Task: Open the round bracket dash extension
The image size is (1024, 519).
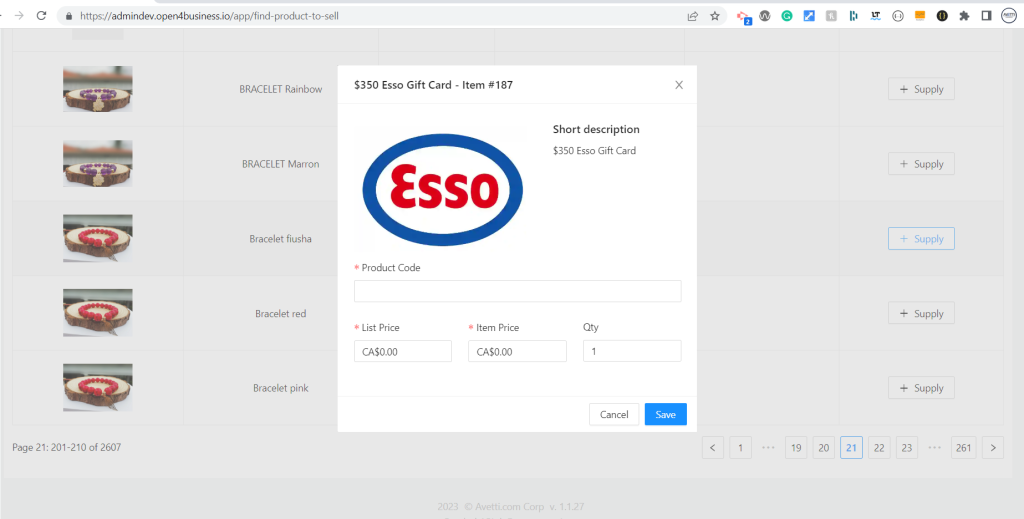Action: tap(898, 16)
